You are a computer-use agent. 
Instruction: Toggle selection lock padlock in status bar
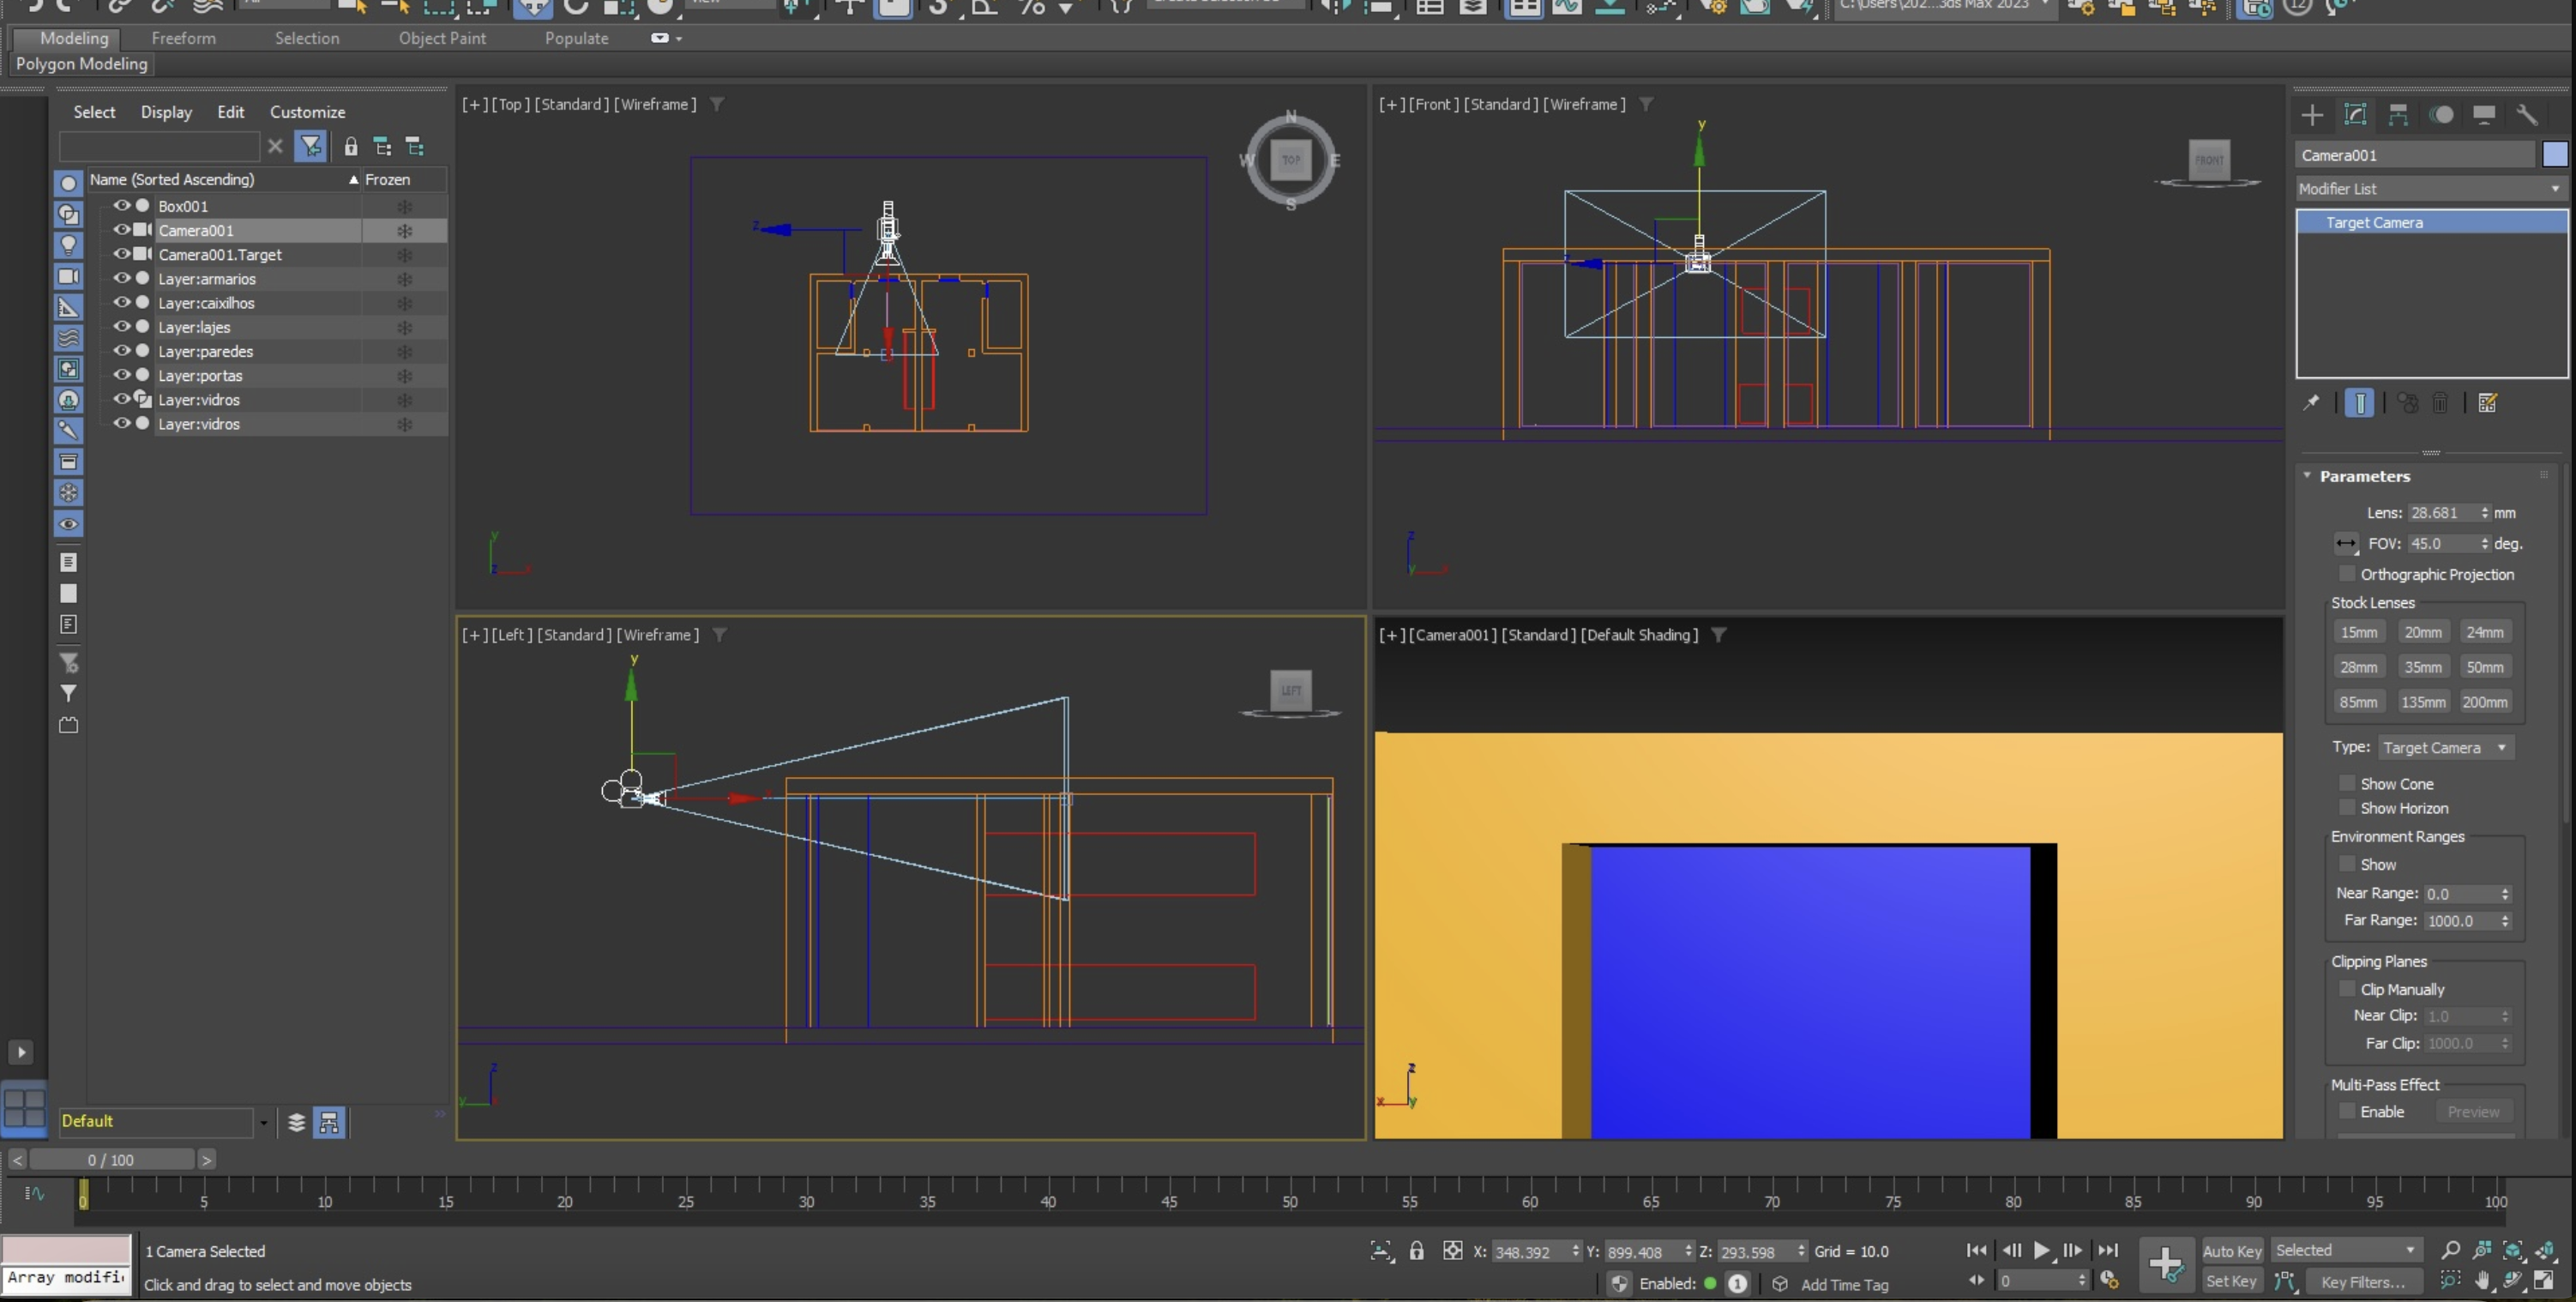pos(1416,1251)
